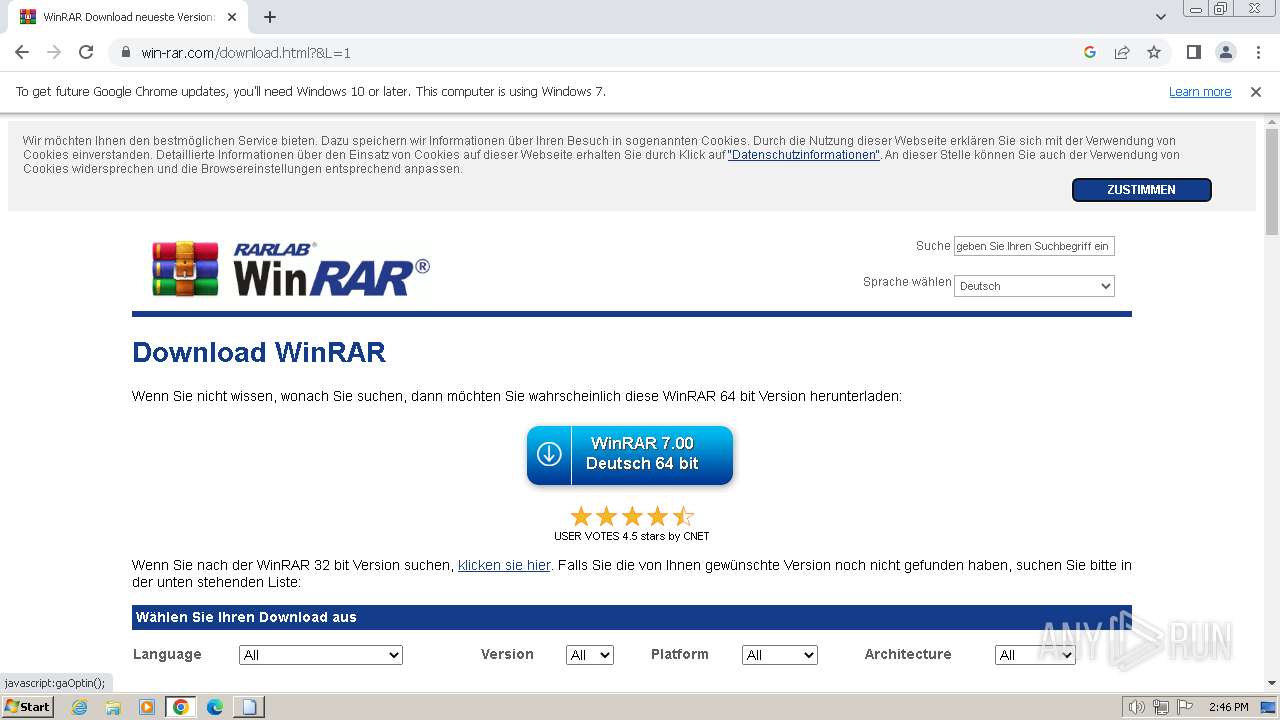Viewport: 1280px width, 720px height.
Task: Open the network icon in the system tray
Action: point(1161,707)
